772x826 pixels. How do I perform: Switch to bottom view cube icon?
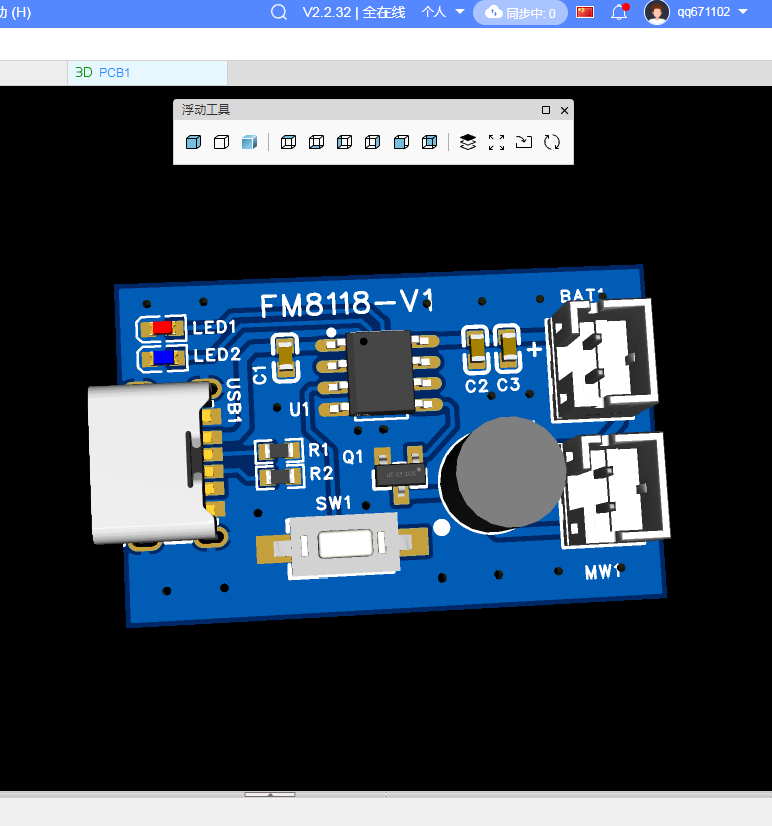316,142
